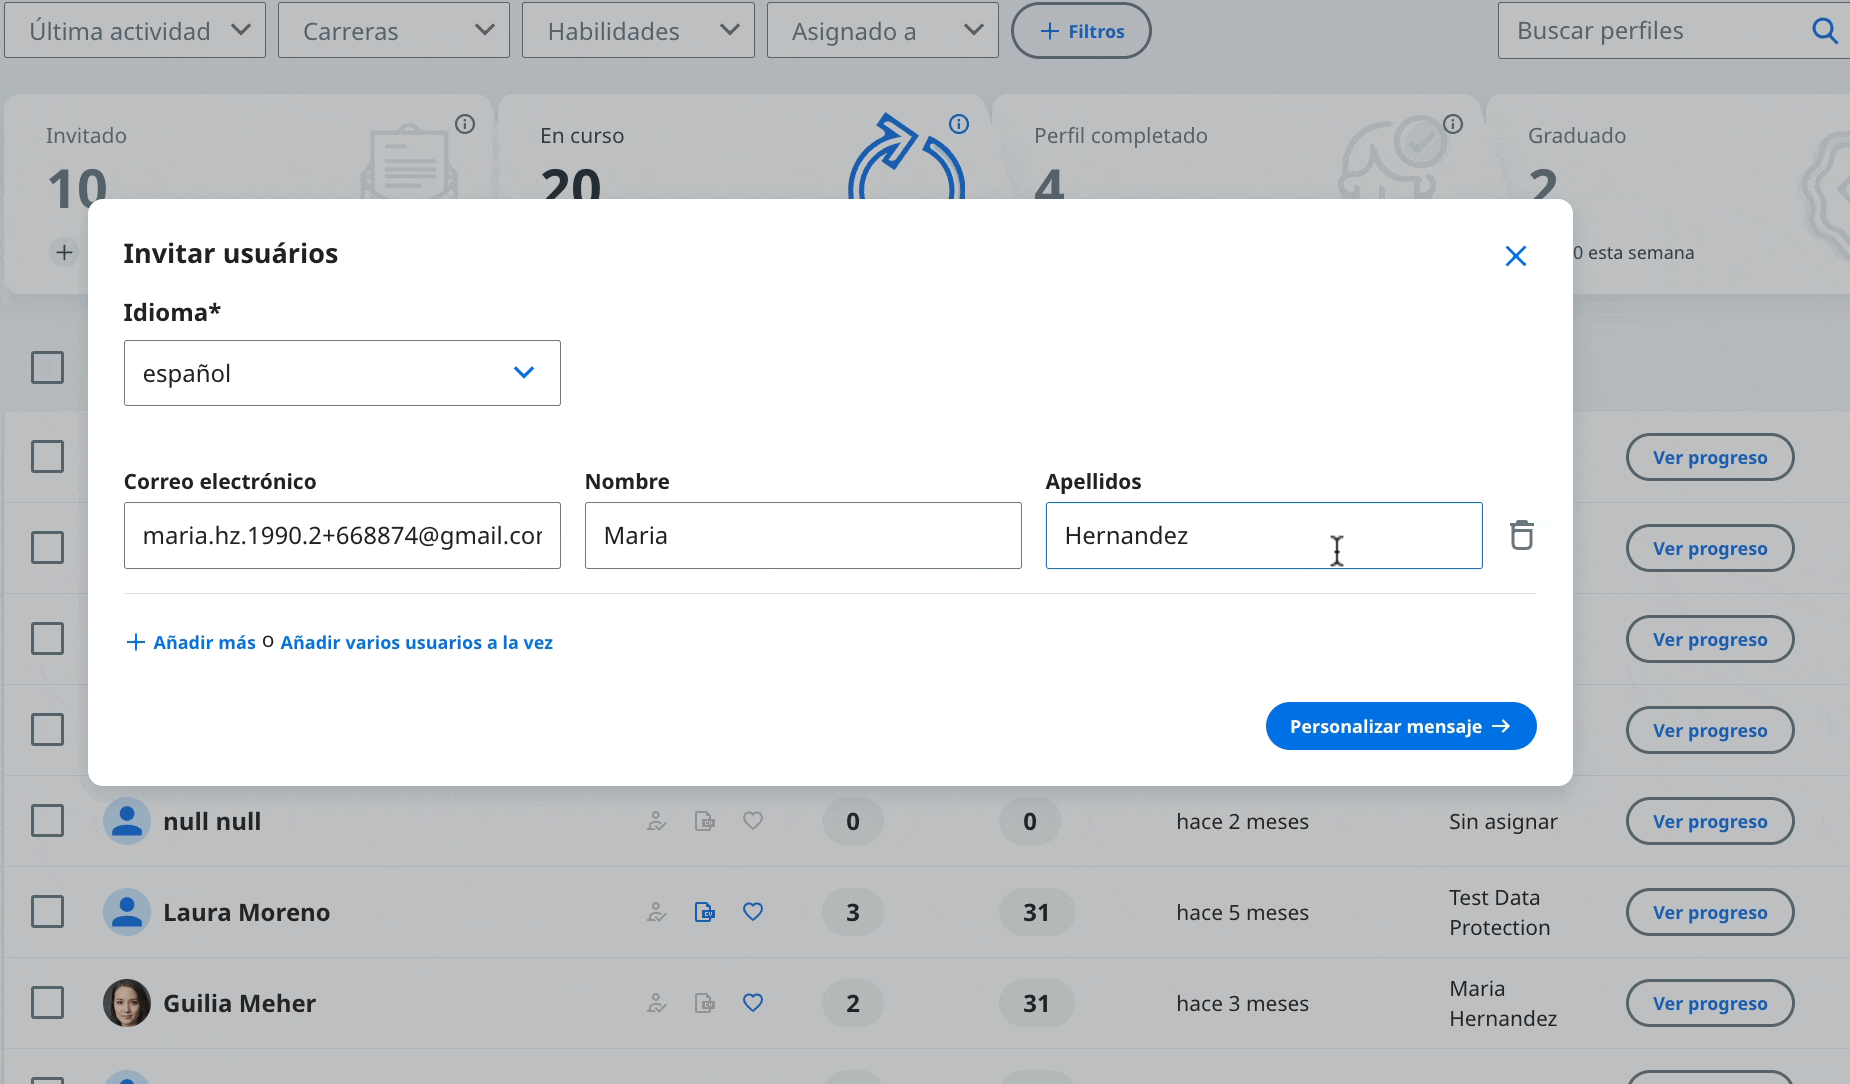Click heart icon in Laura Moreno row
The height and width of the screenshot is (1084, 1850).
(x=753, y=912)
